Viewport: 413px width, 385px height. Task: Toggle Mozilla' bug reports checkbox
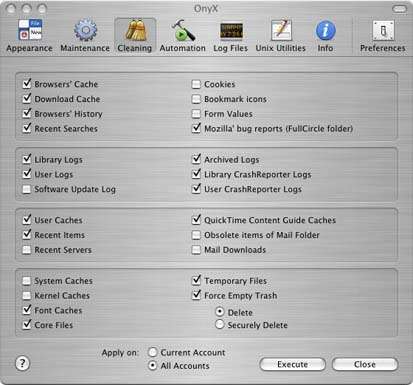[196, 128]
